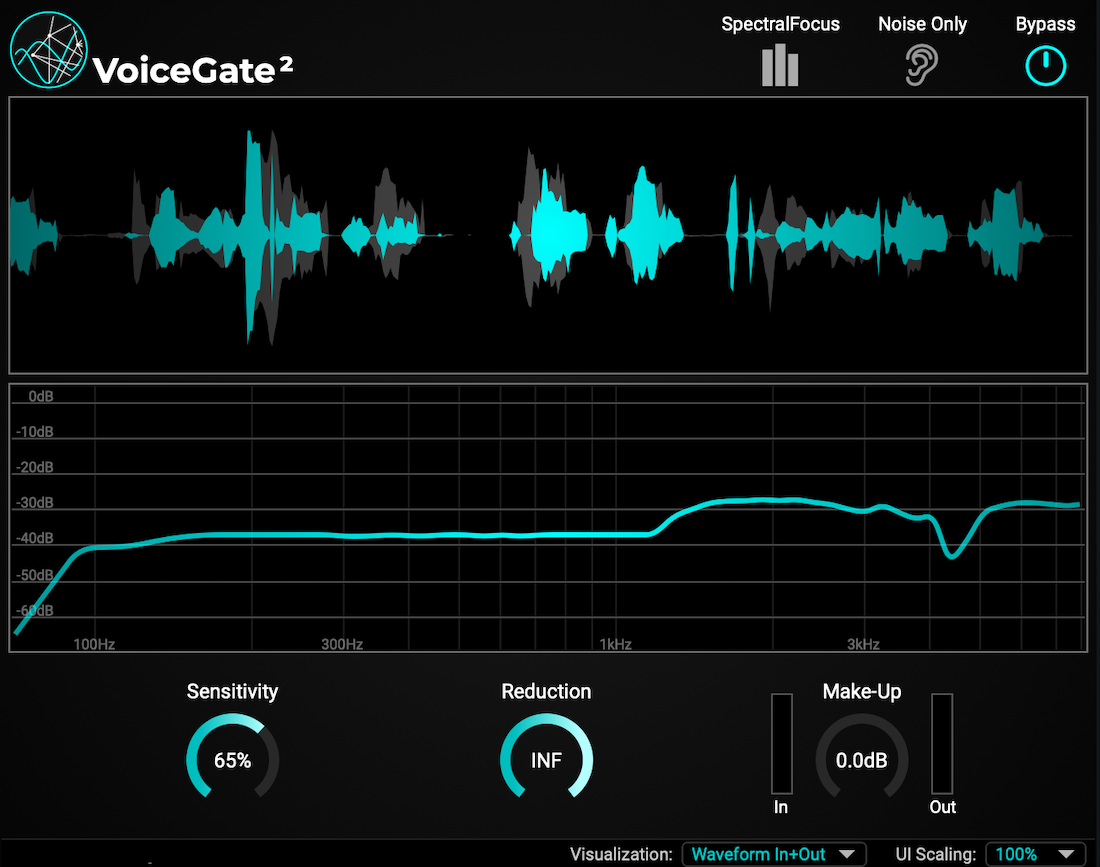Click the Make-Up label above the knob
The width and height of the screenshot is (1100, 867).
point(861,691)
